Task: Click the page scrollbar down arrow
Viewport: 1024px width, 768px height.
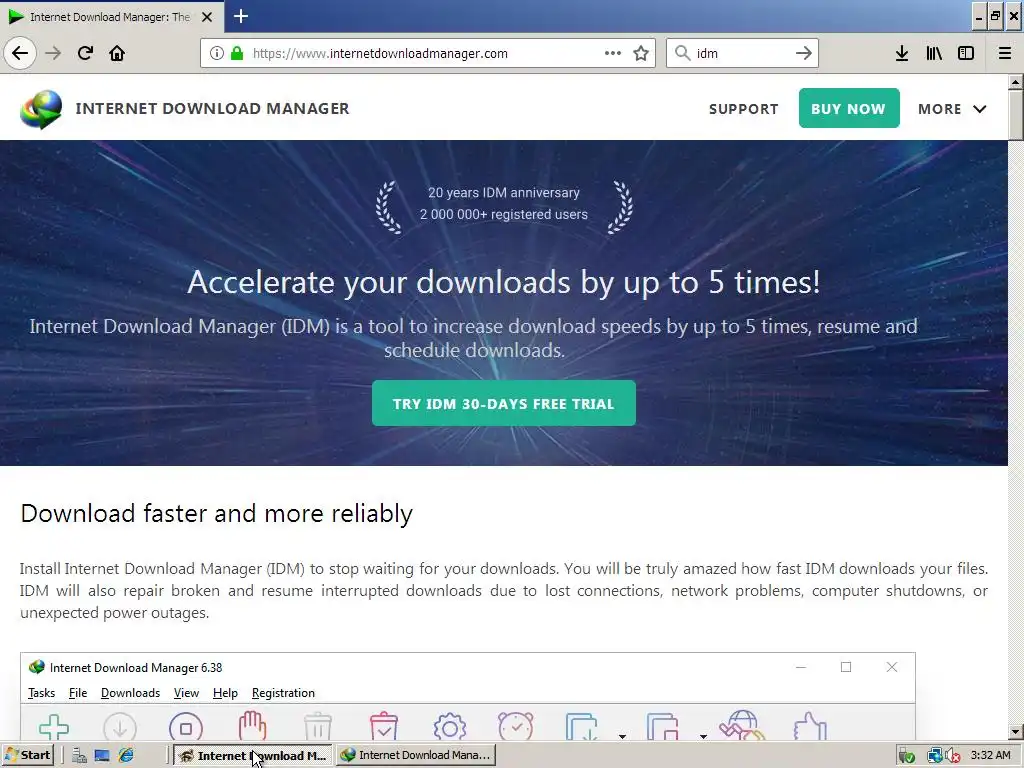Action: [1016, 732]
